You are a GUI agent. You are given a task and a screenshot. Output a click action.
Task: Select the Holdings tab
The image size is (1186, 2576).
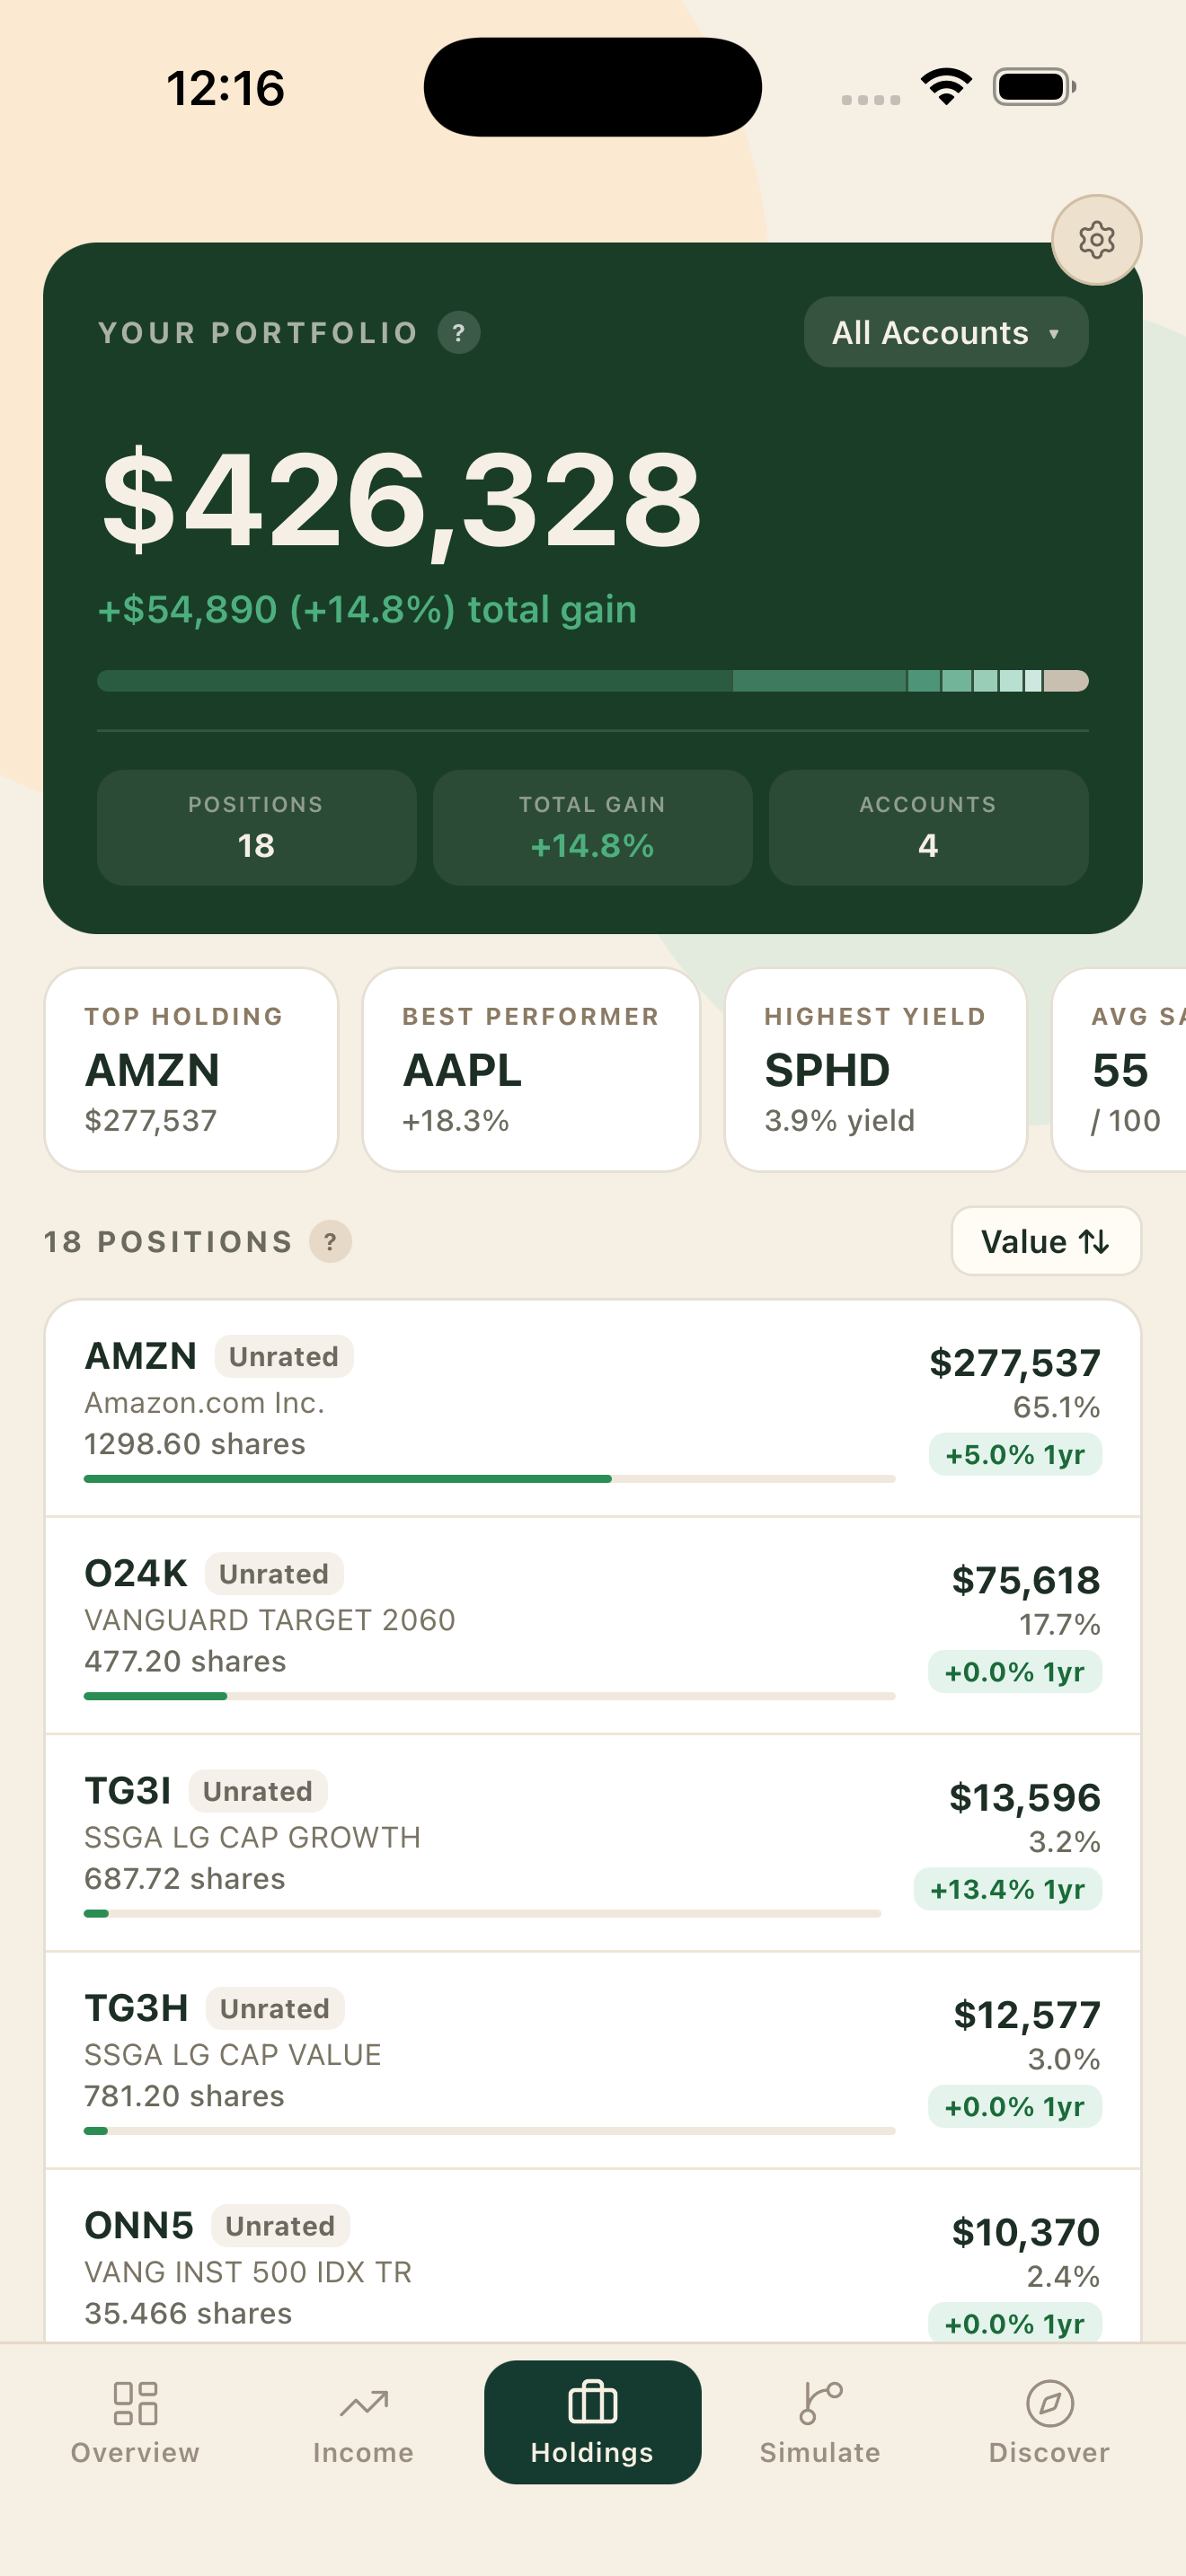point(592,2422)
